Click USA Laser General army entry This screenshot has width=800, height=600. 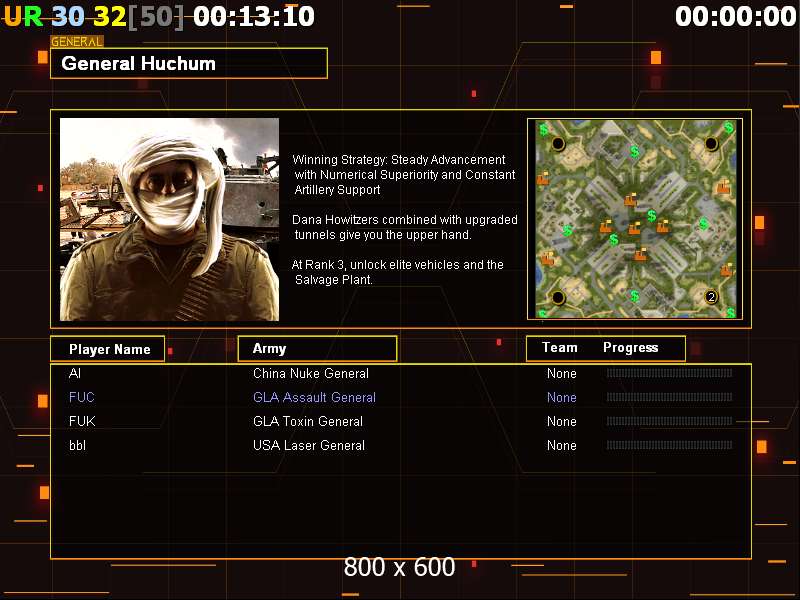coord(309,445)
